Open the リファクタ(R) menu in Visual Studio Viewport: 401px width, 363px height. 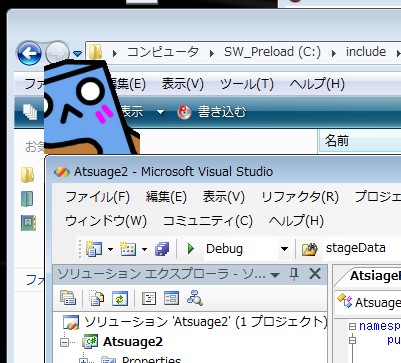(x=300, y=197)
